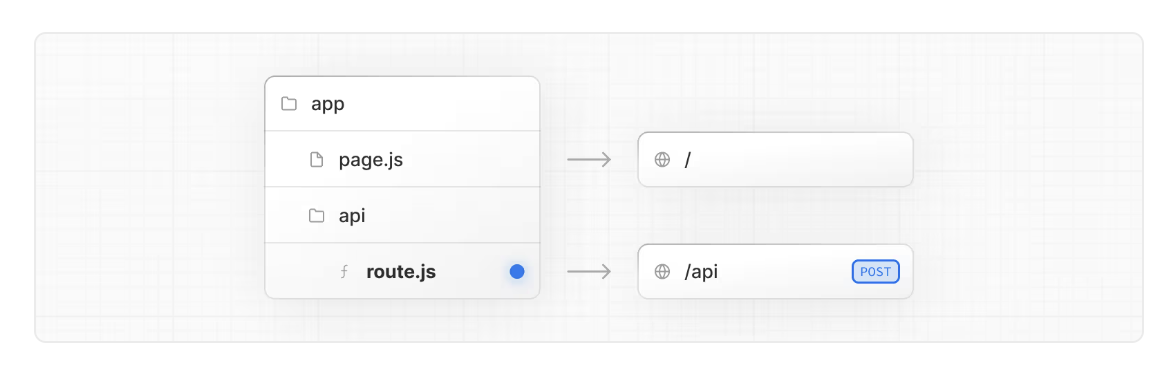
Task: Click the api folder icon
Action: click(x=316, y=216)
